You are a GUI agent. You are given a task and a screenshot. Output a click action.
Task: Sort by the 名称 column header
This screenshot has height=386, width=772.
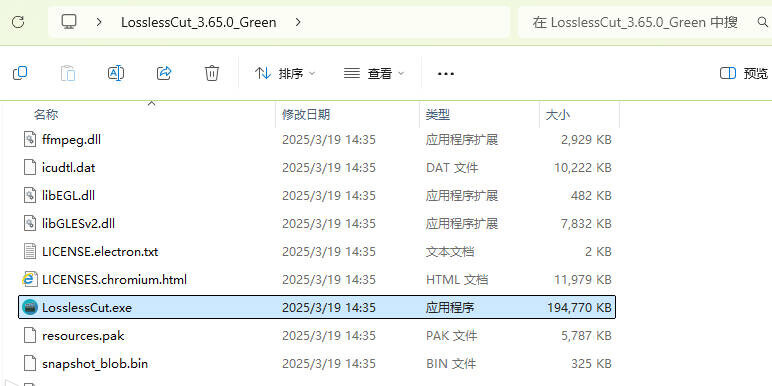point(46,115)
